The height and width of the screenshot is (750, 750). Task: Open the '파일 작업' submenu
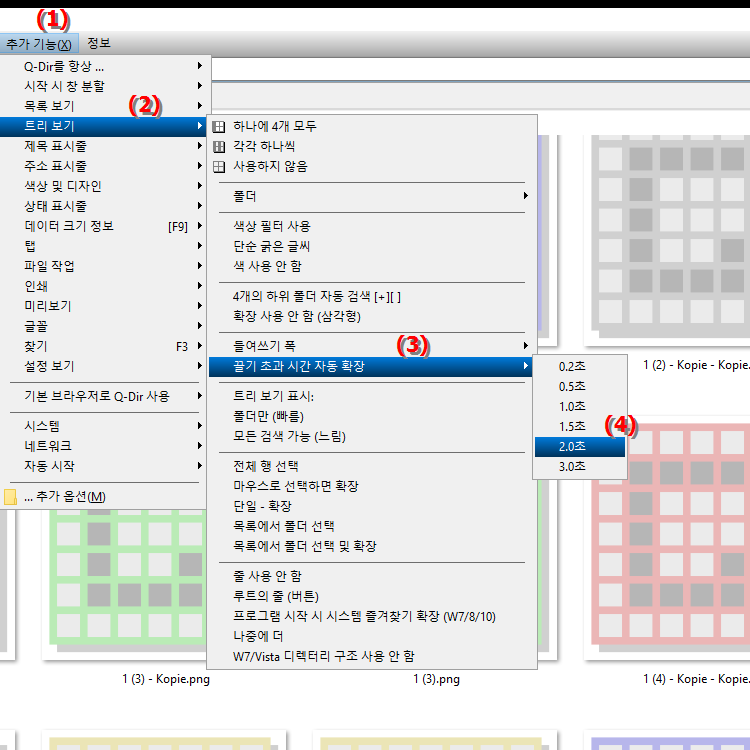pos(103,266)
